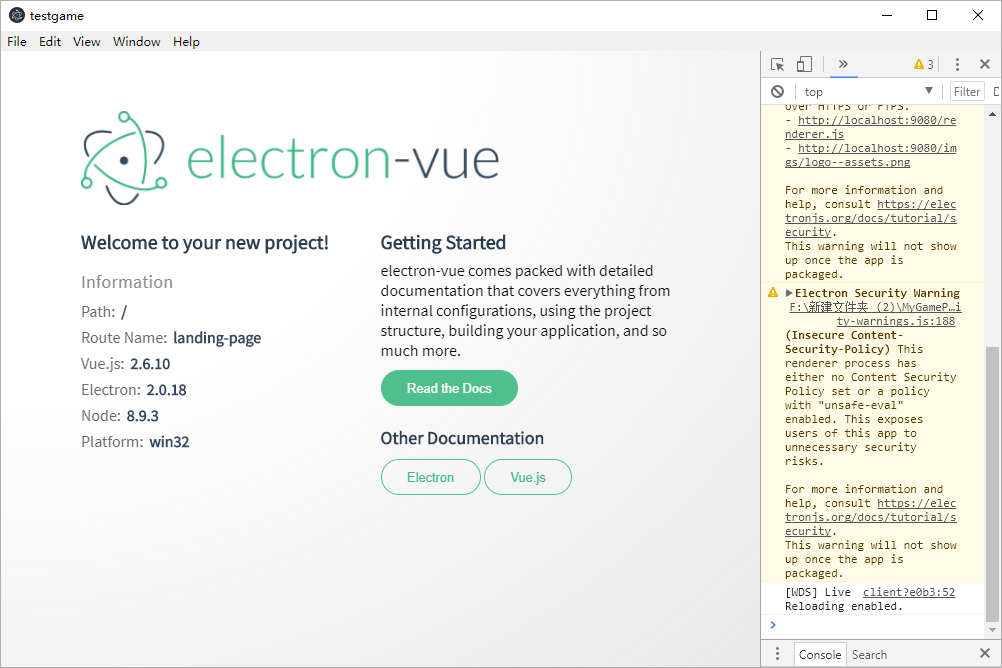Click the console scroll down arrow

click(x=992, y=630)
